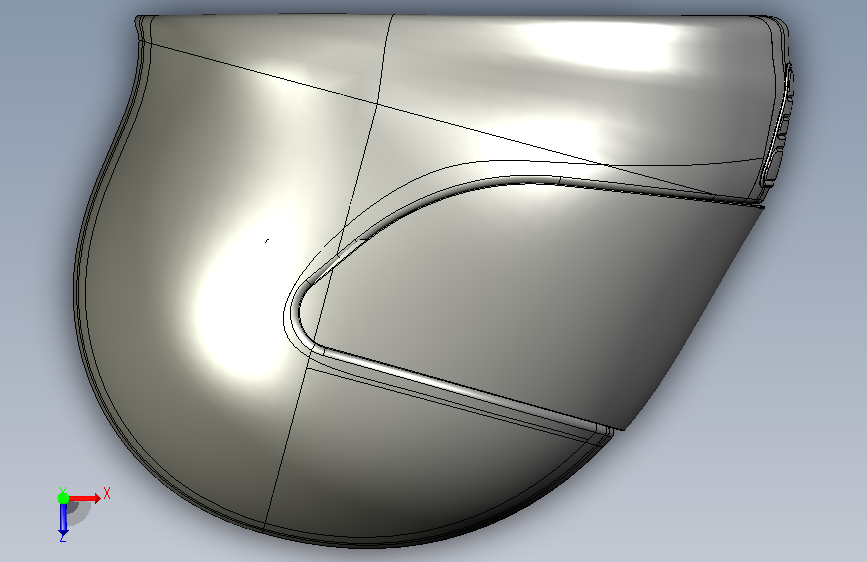Click the upper straight segment of the raised bead

636,188
